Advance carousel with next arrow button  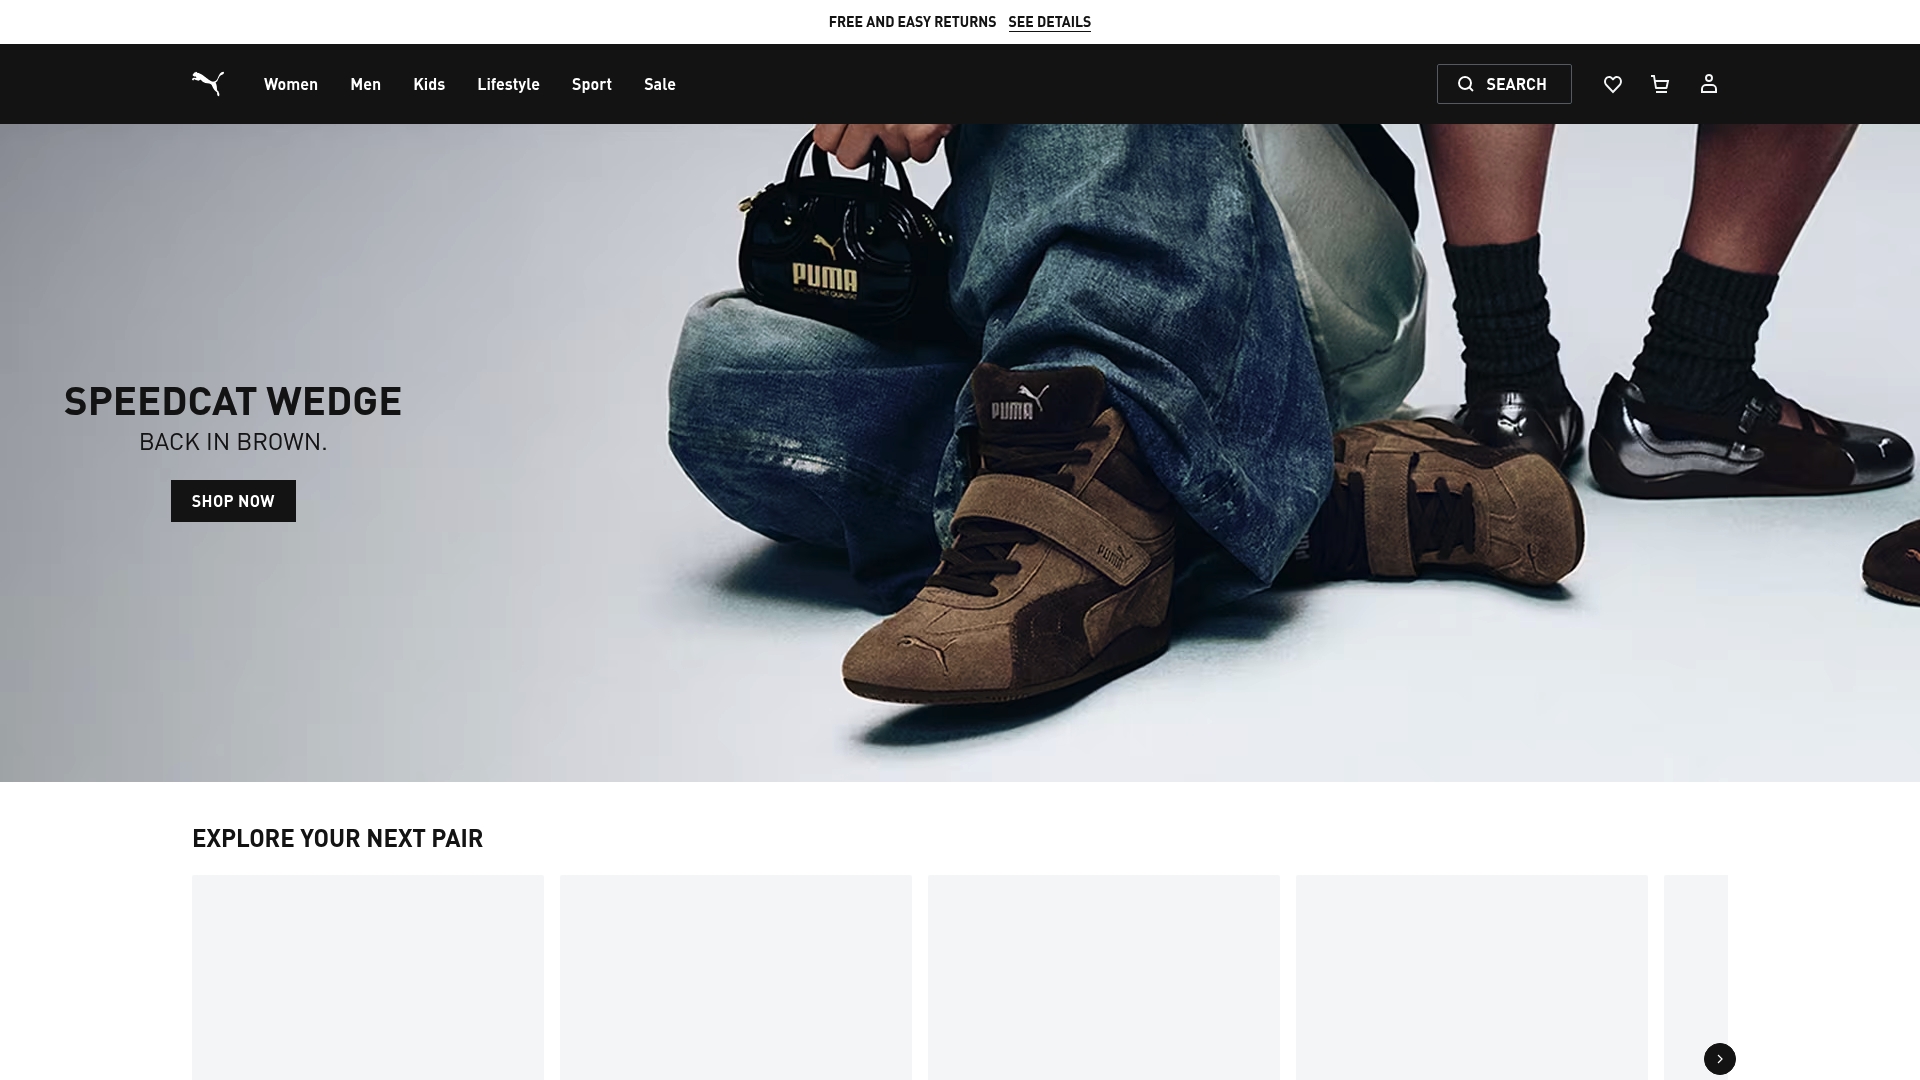[x=1720, y=1059]
